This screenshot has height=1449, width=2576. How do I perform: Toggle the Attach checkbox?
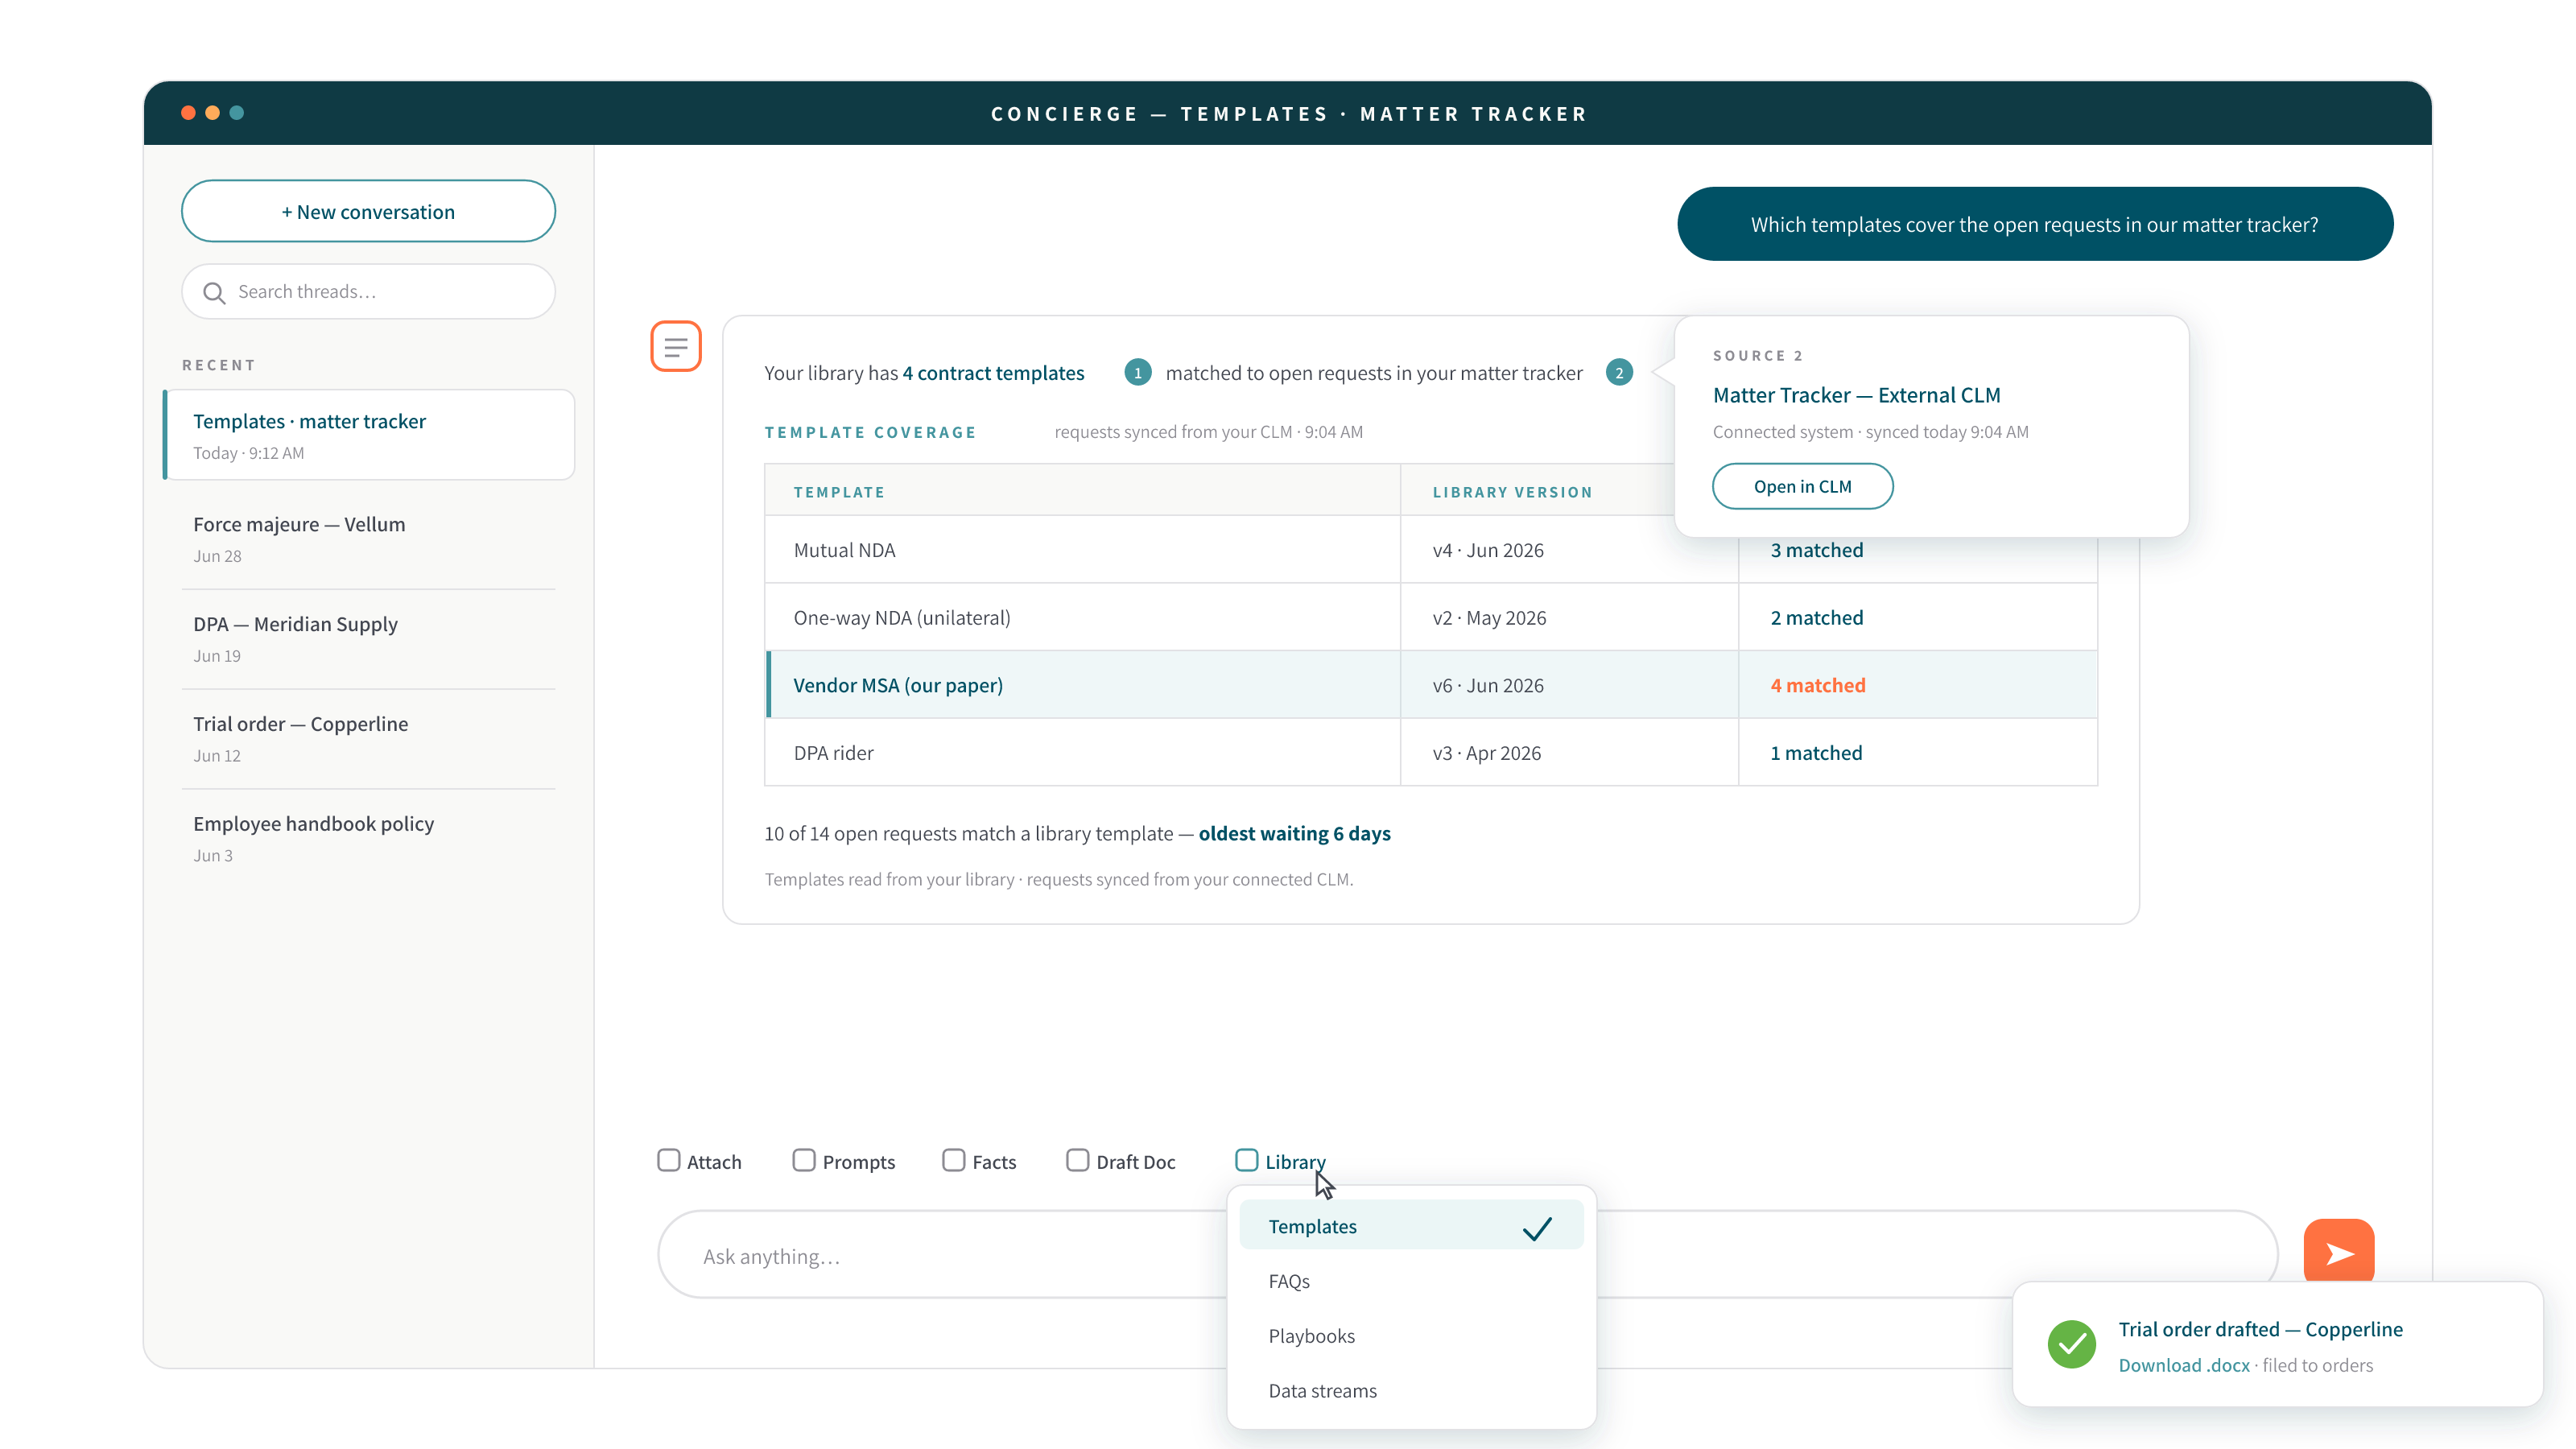click(x=669, y=1160)
